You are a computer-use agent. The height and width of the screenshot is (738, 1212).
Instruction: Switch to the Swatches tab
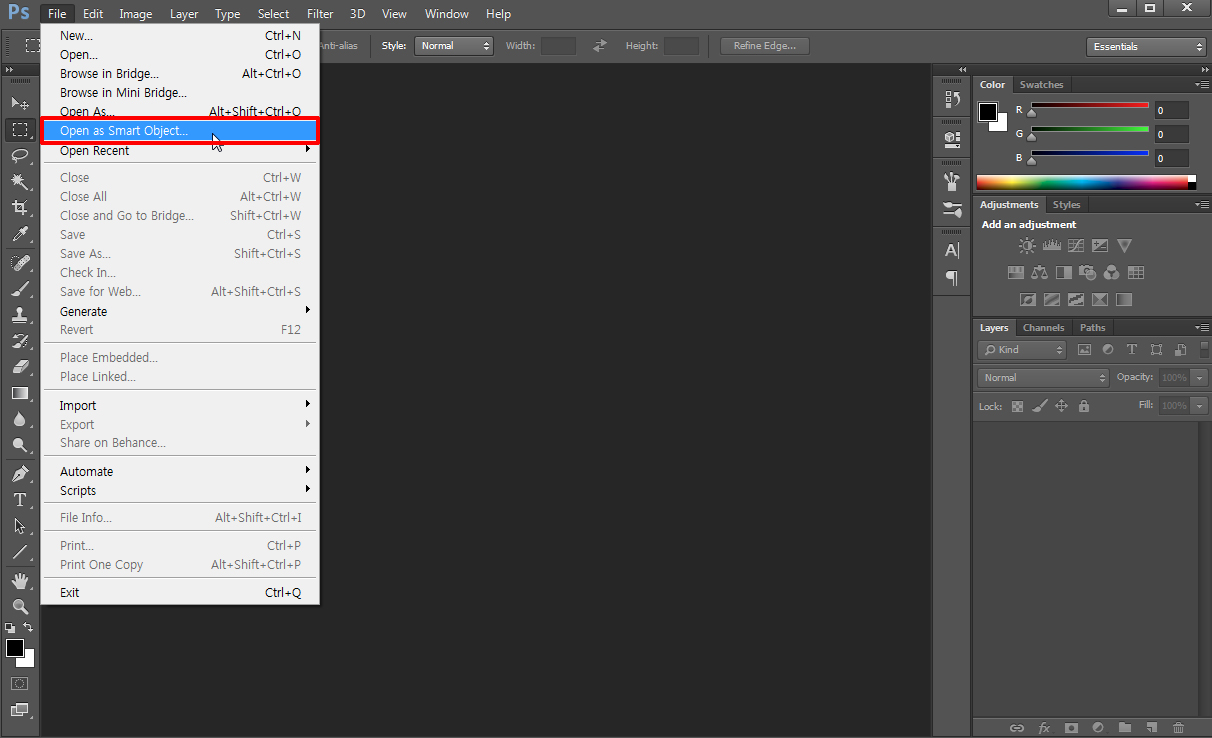(x=1041, y=85)
